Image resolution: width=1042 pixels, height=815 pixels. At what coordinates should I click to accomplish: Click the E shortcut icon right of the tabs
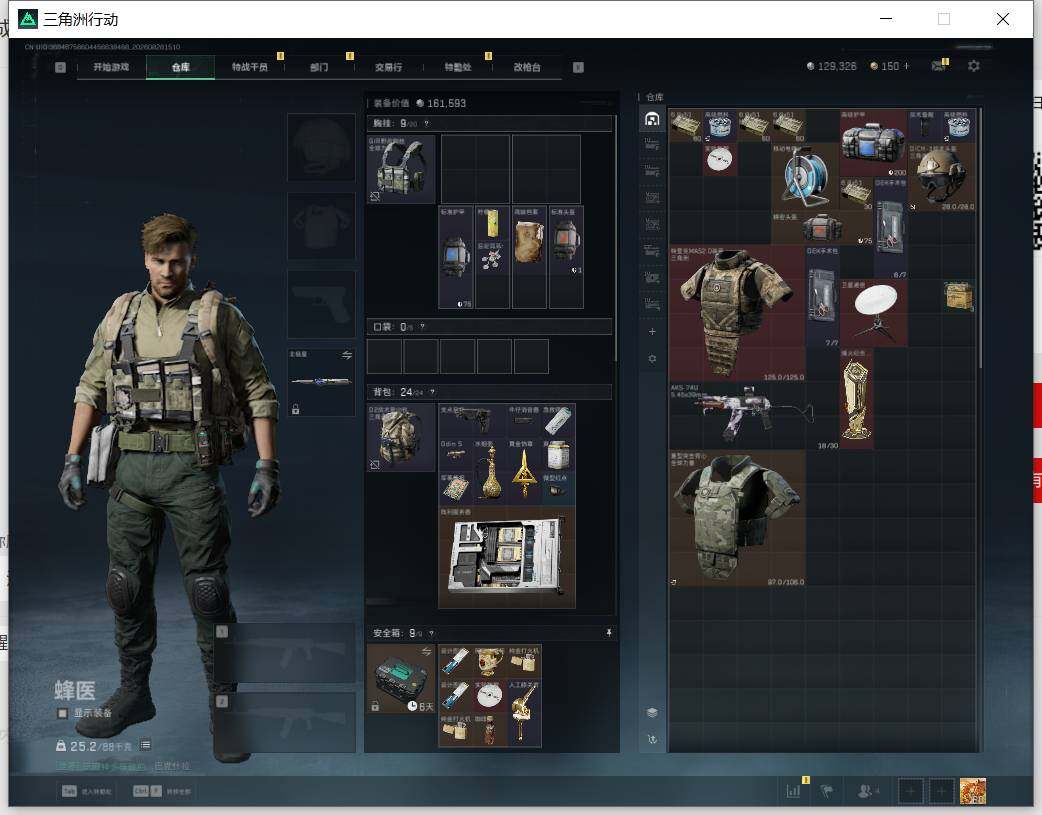tap(578, 67)
